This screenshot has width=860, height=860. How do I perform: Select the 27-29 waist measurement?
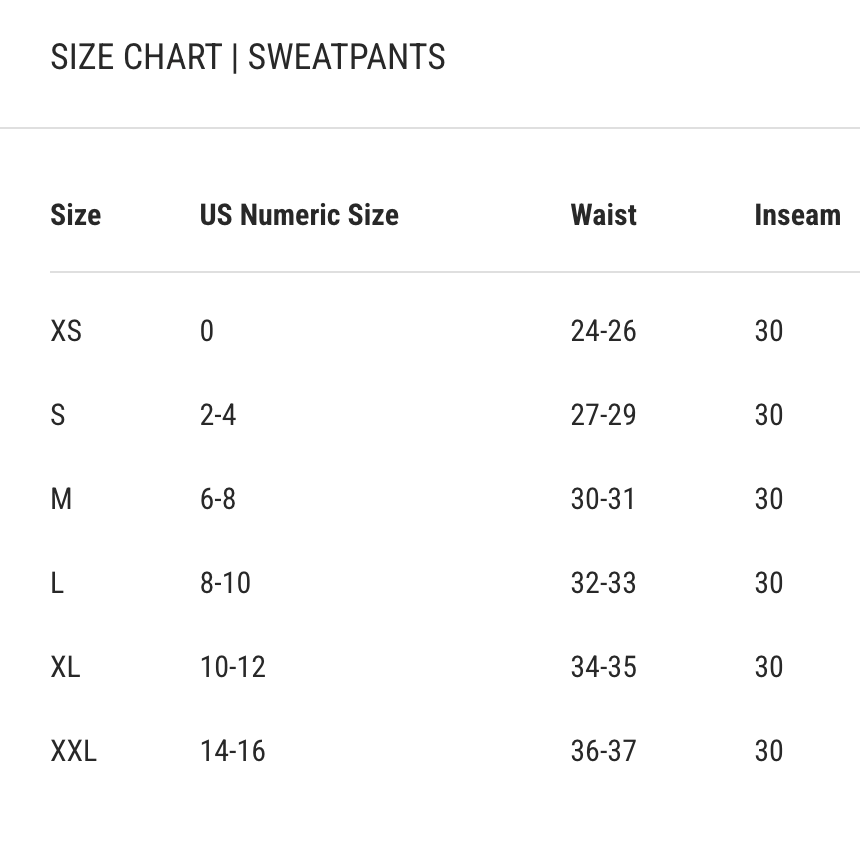(603, 415)
